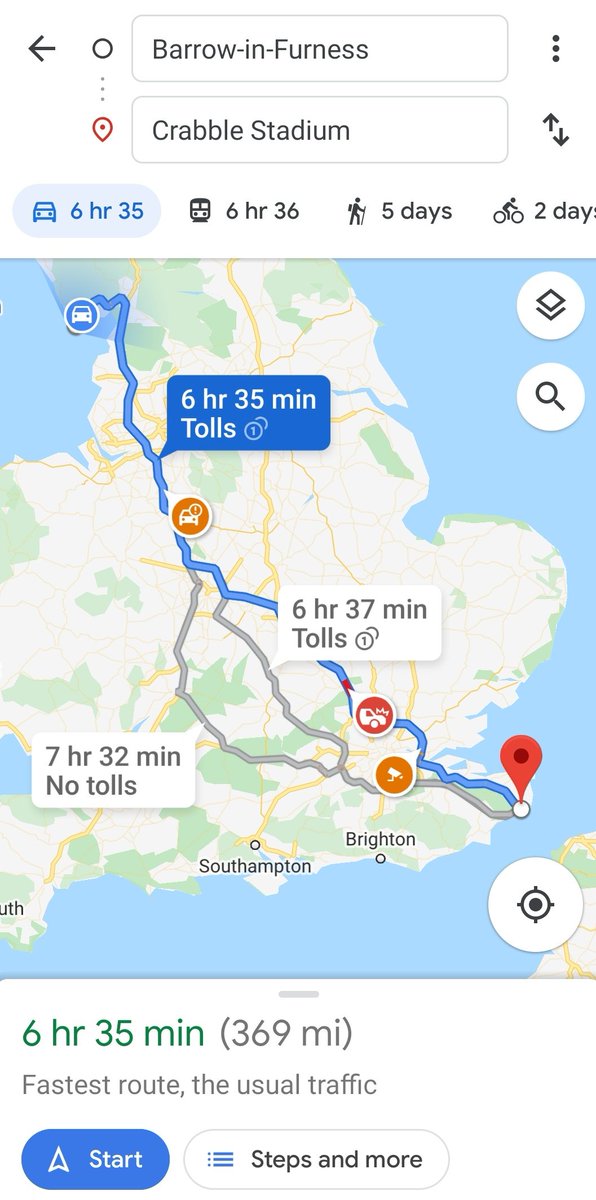Switch to the transit tab 6 hr 36
This screenshot has width=596, height=1200.
(244, 211)
